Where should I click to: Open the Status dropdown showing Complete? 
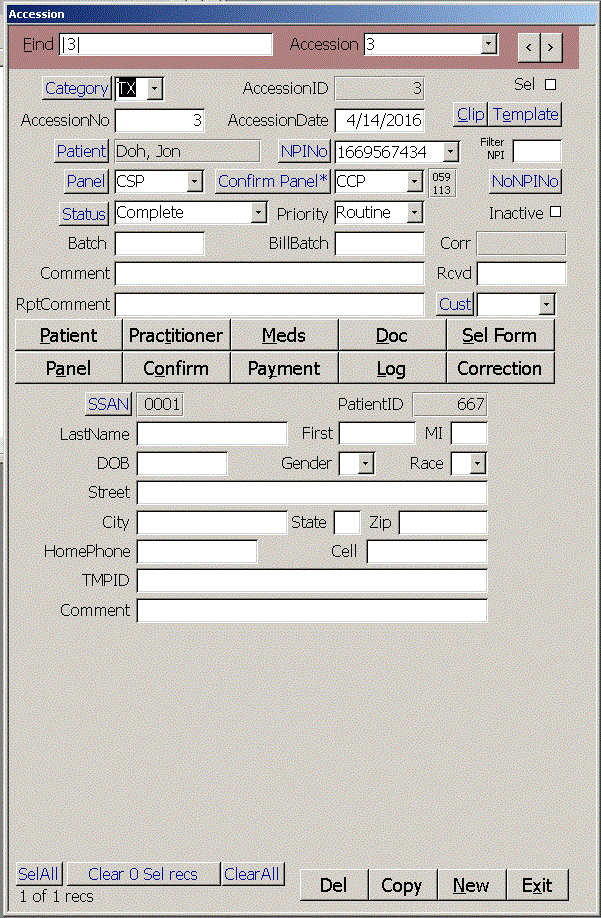coord(258,213)
